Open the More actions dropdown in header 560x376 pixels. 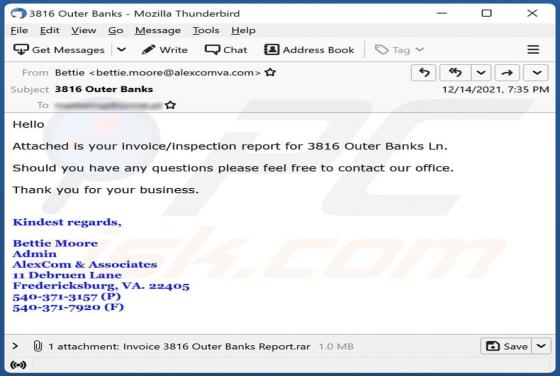coord(536,73)
